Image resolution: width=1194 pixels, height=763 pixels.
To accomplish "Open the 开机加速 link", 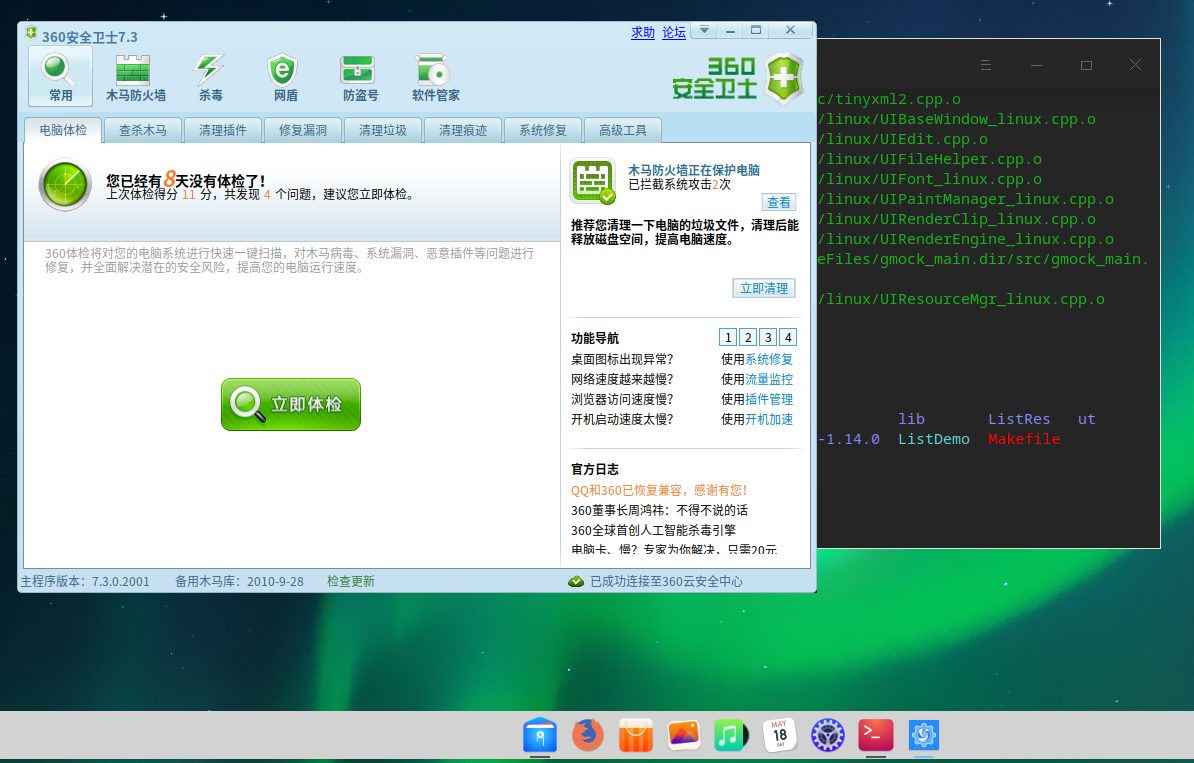I will 769,419.
